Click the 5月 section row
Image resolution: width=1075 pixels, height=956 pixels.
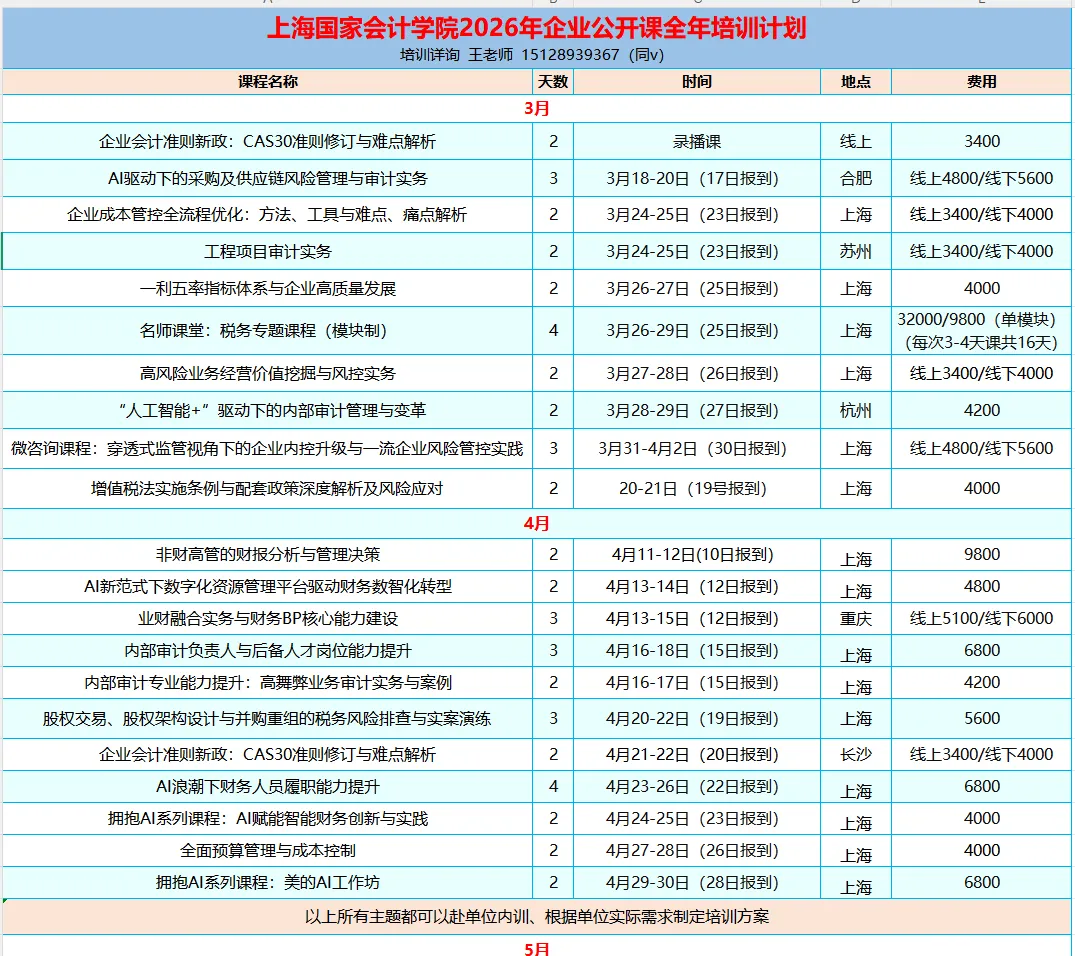click(536, 946)
